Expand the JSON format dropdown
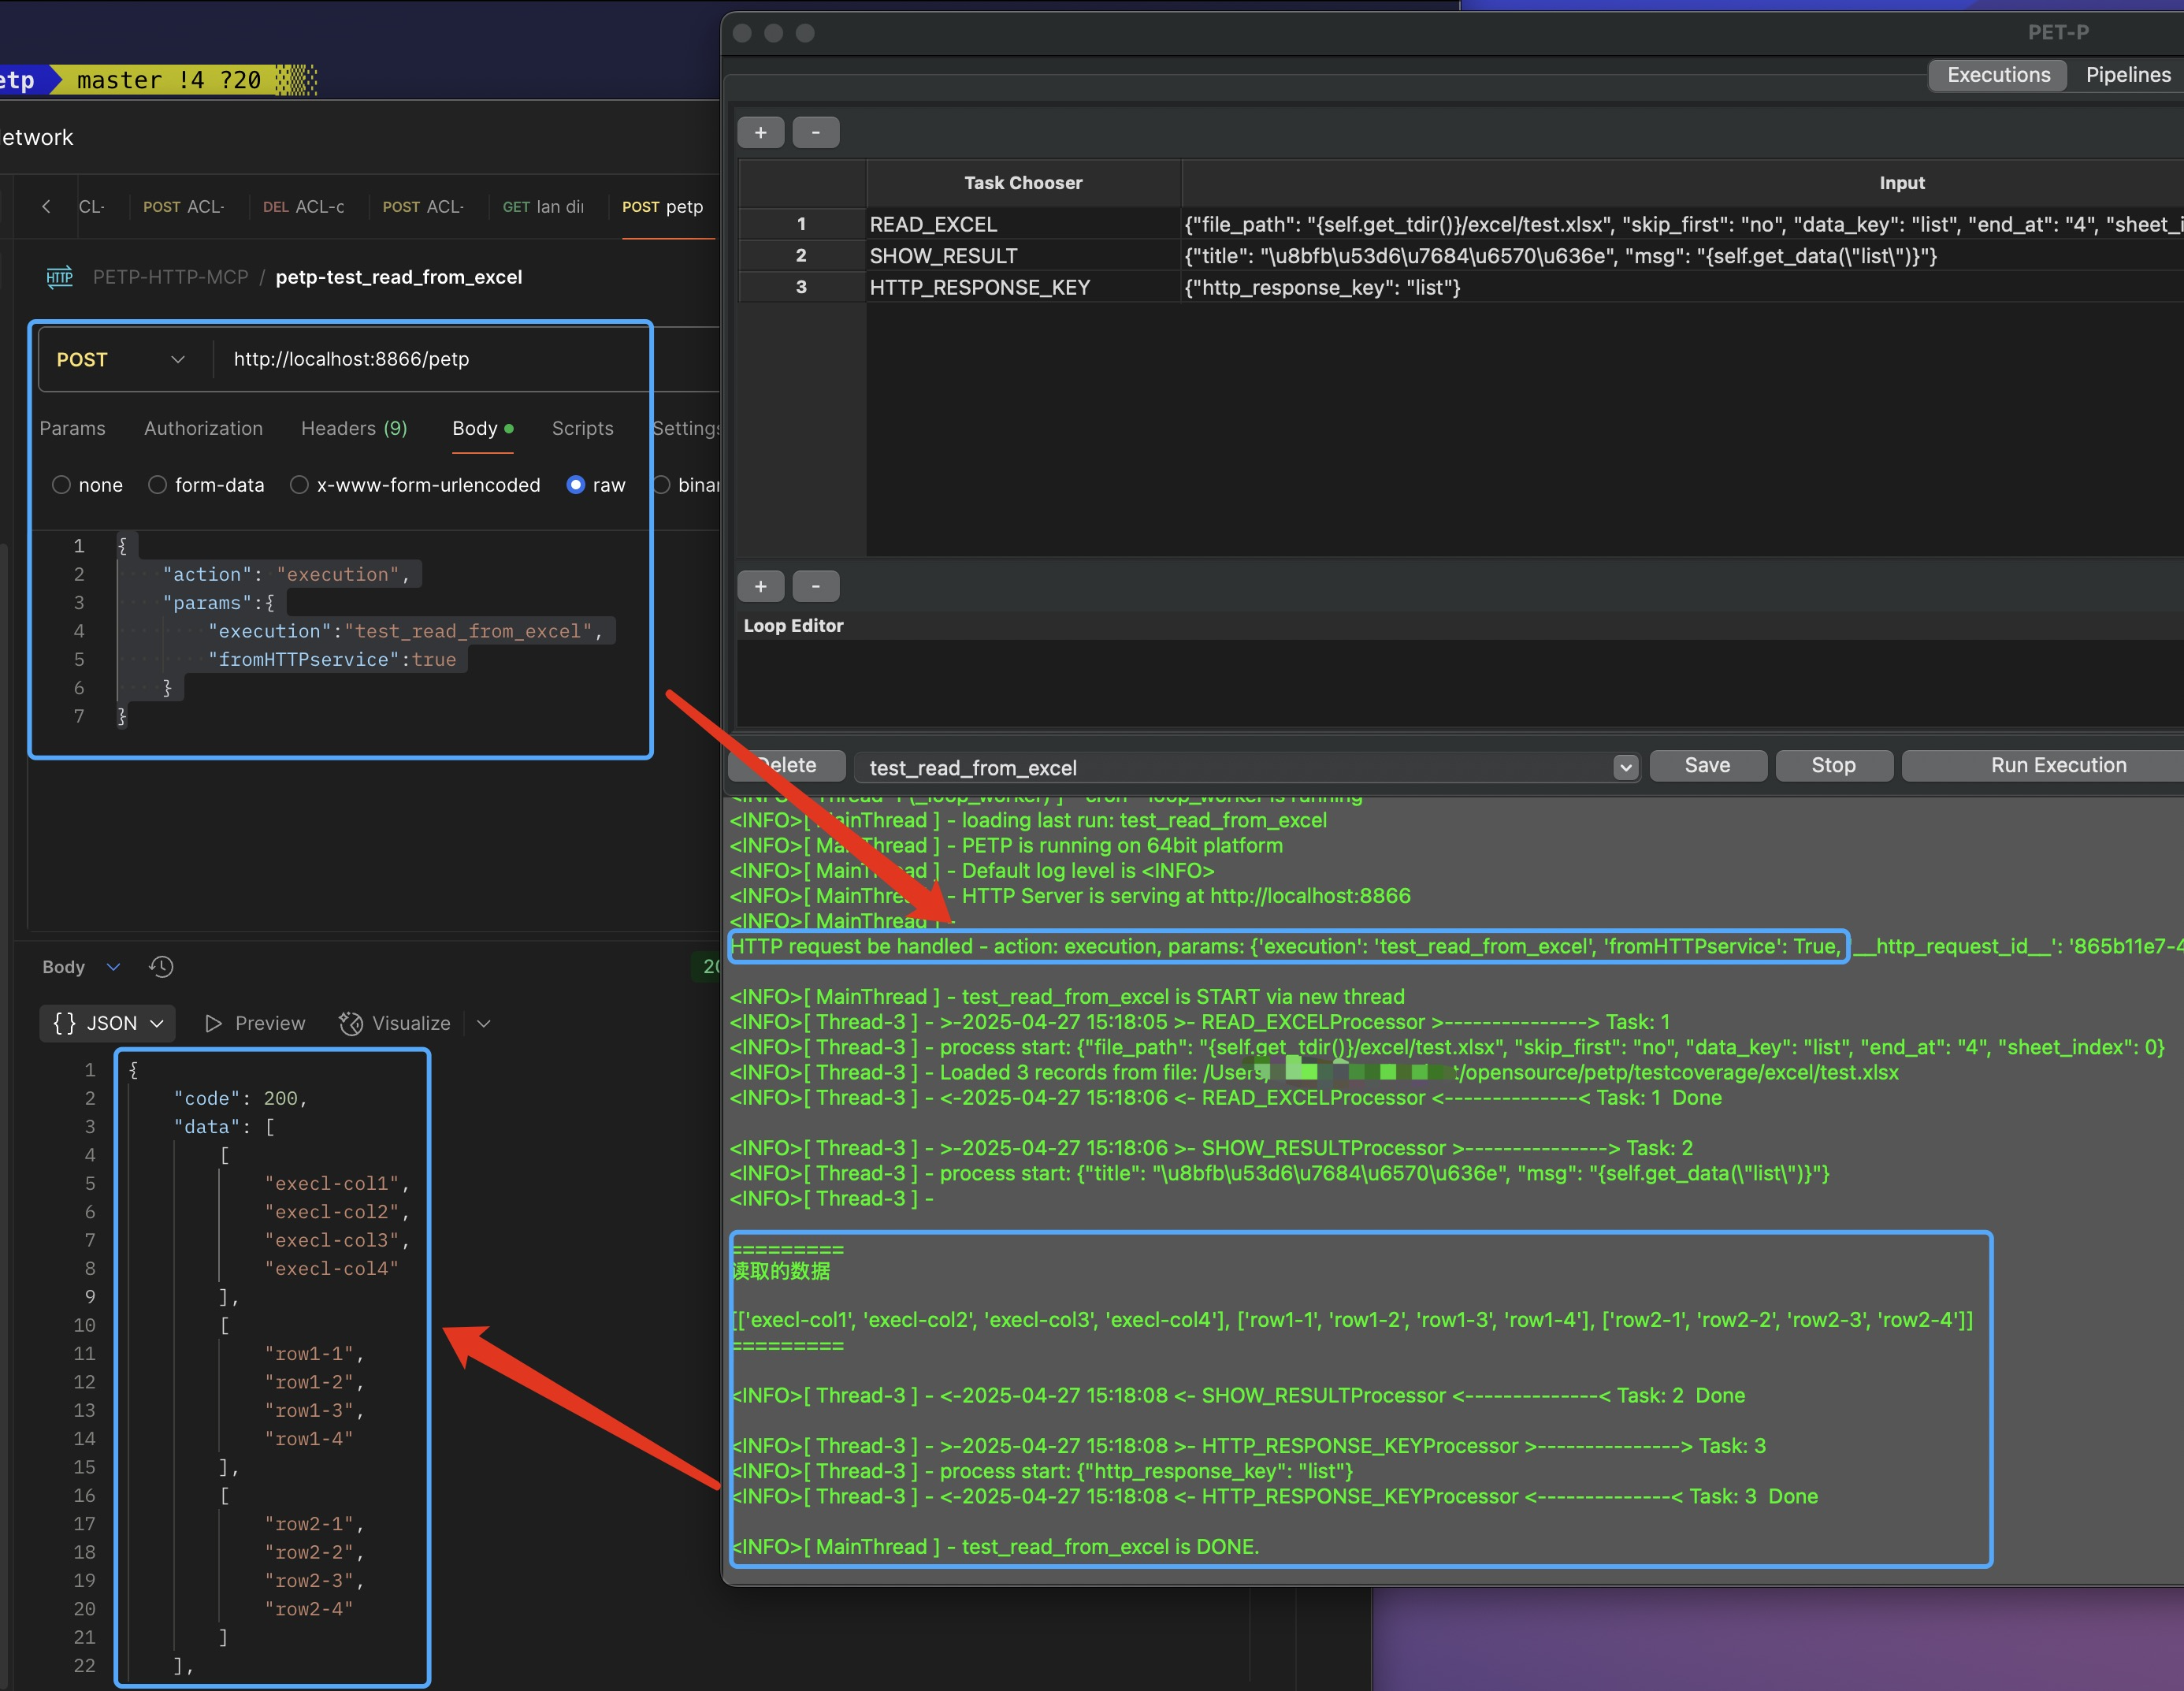This screenshot has height=1691, width=2184. pos(108,1023)
